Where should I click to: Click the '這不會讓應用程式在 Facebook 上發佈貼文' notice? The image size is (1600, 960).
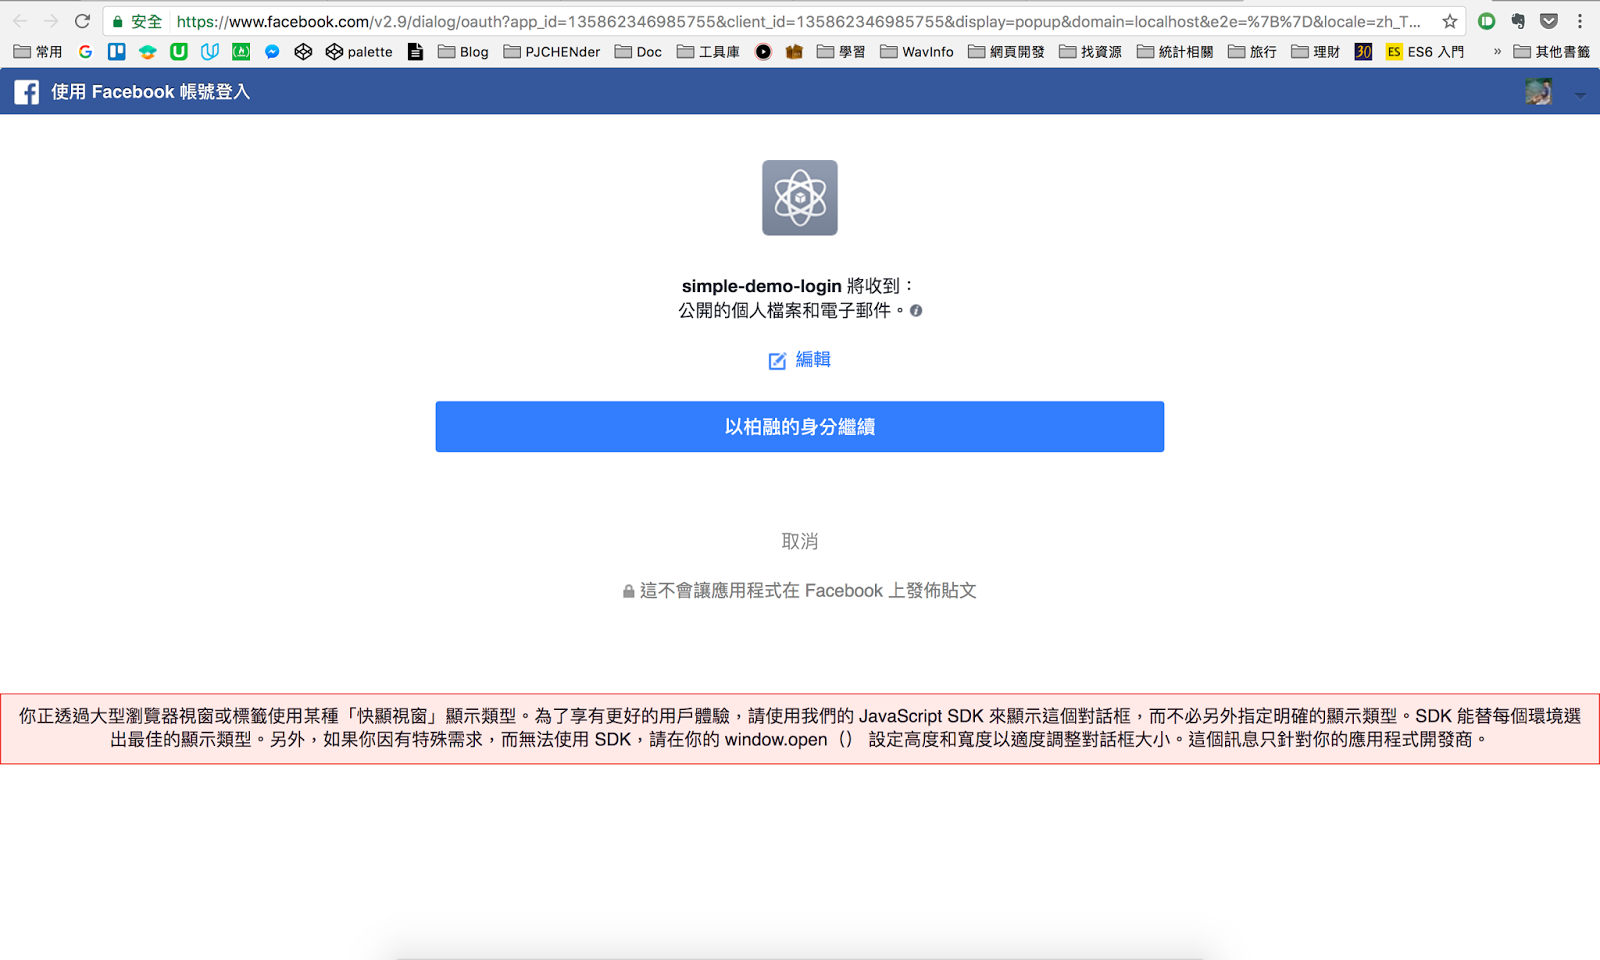click(x=800, y=591)
